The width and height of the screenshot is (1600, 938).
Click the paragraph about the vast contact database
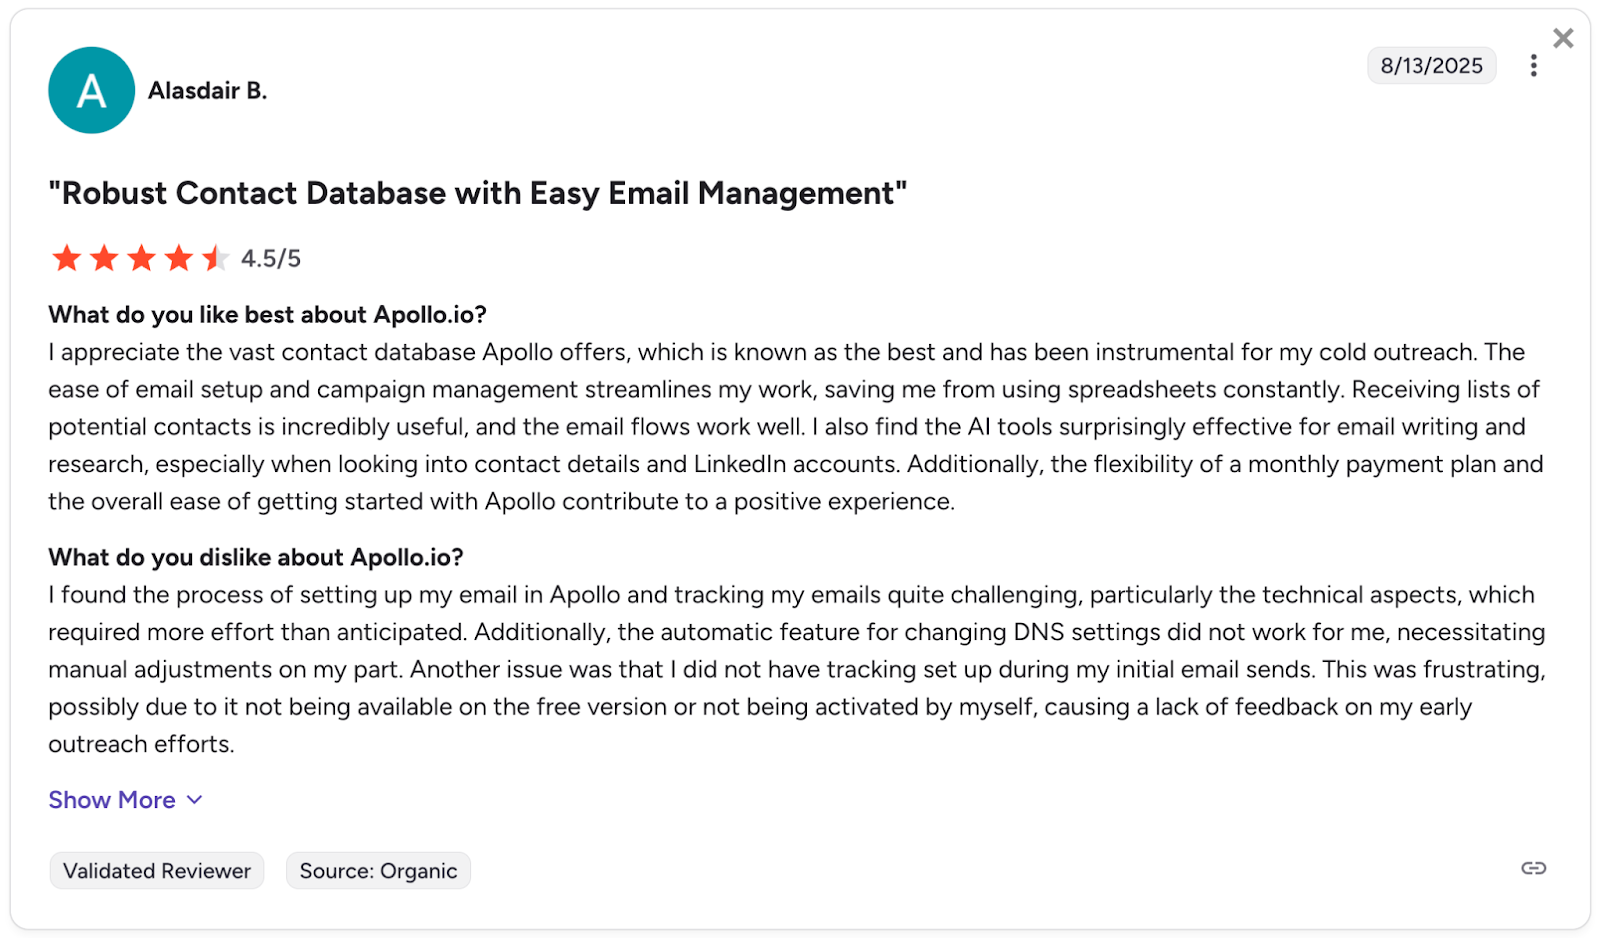pyautogui.click(x=795, y=427)
